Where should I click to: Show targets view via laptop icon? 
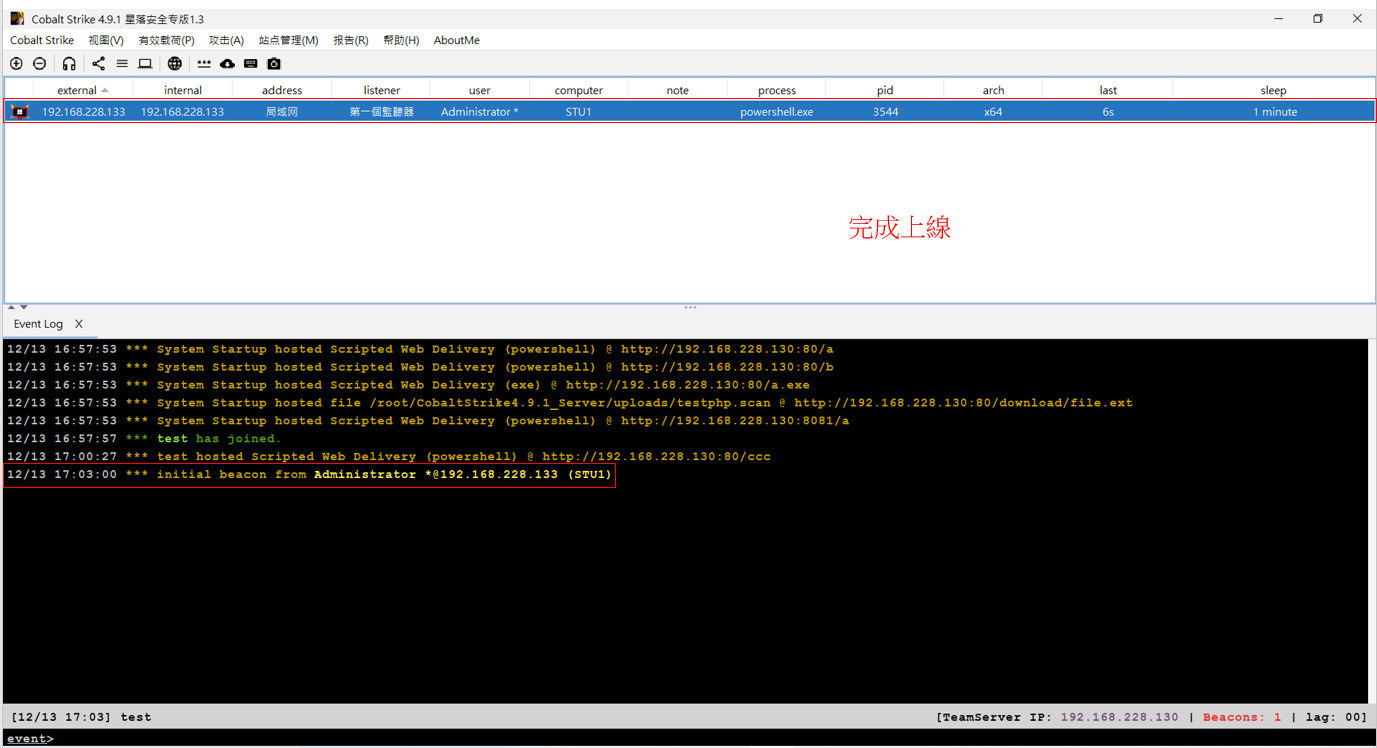(x=145, y=64)
